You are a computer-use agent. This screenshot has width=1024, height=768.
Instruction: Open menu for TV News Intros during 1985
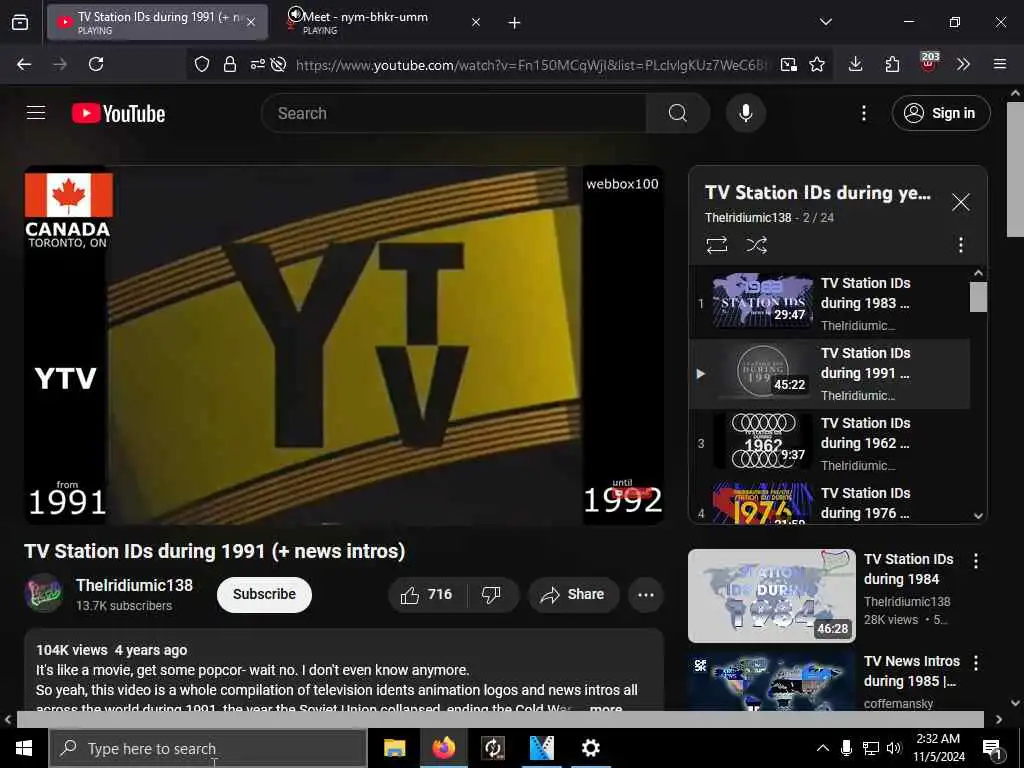click(x=976, y=663)
